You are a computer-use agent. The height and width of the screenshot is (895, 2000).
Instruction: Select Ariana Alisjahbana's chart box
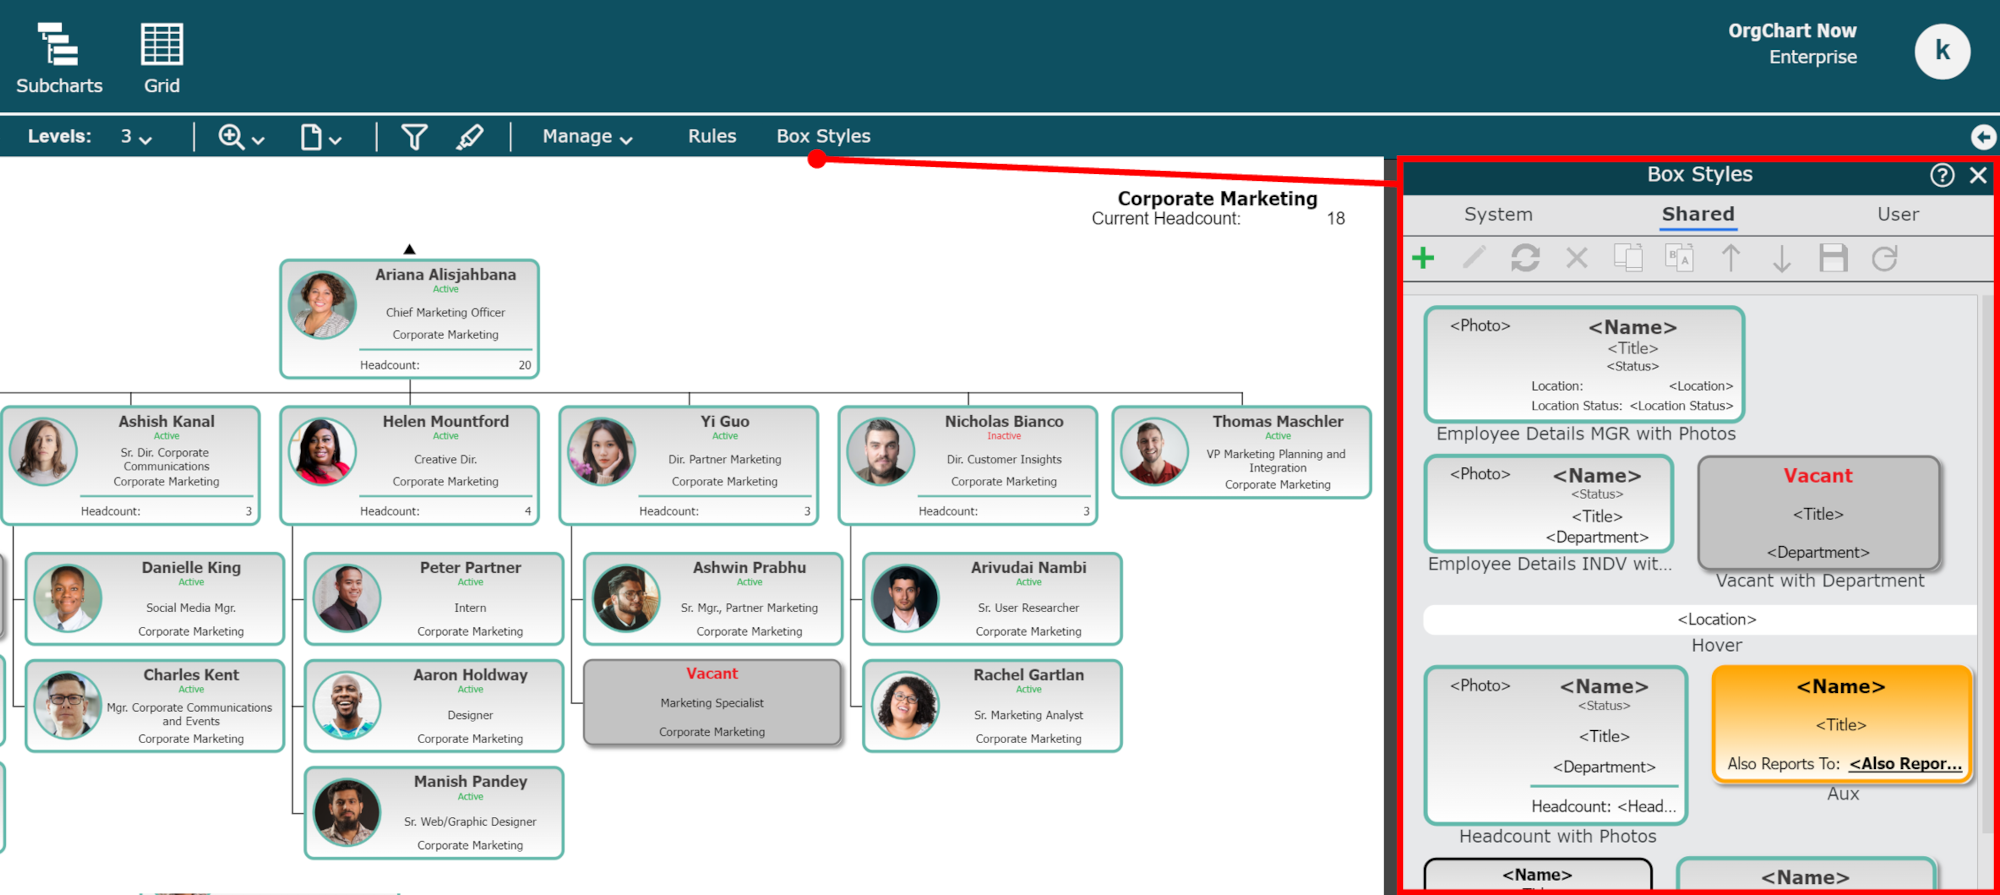(x=409, y=319)
